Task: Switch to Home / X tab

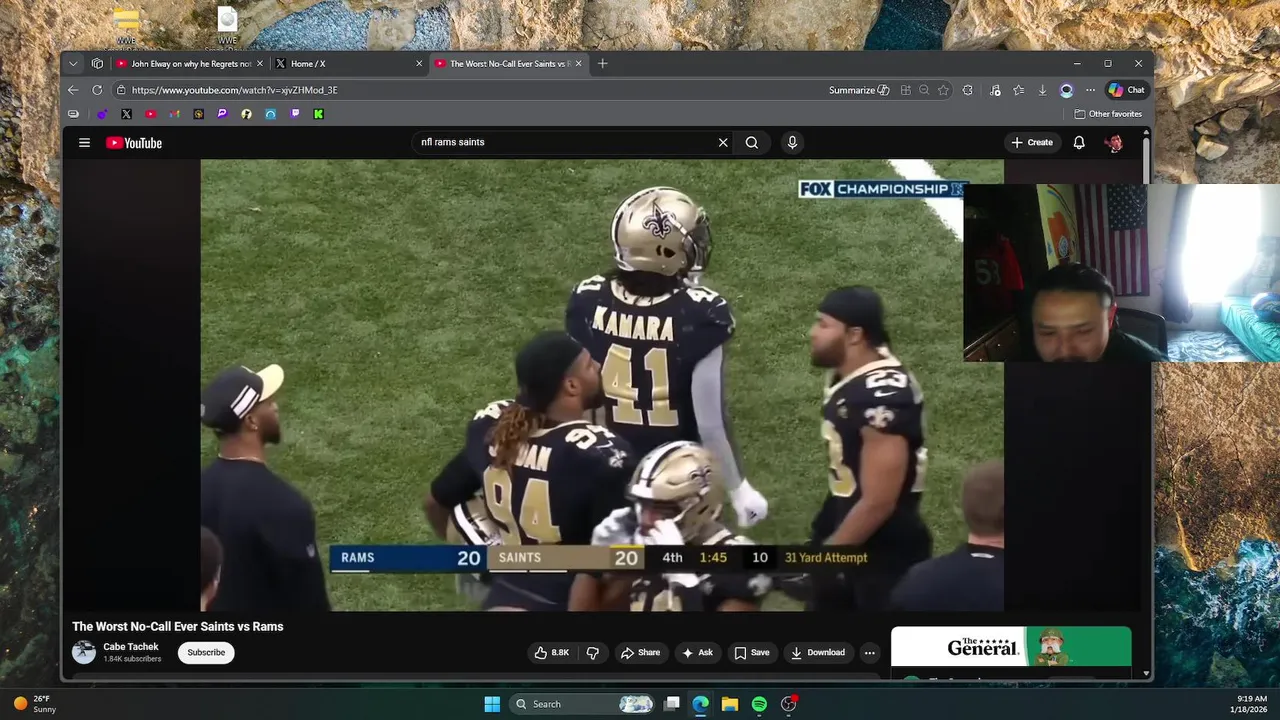Action: coord(347,64)
